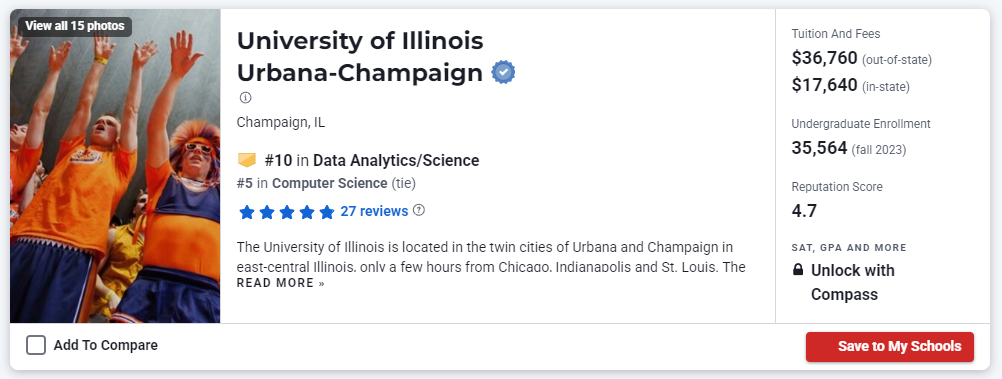Open the University of Illinois Urbana-Champaign title

(360, 57)
